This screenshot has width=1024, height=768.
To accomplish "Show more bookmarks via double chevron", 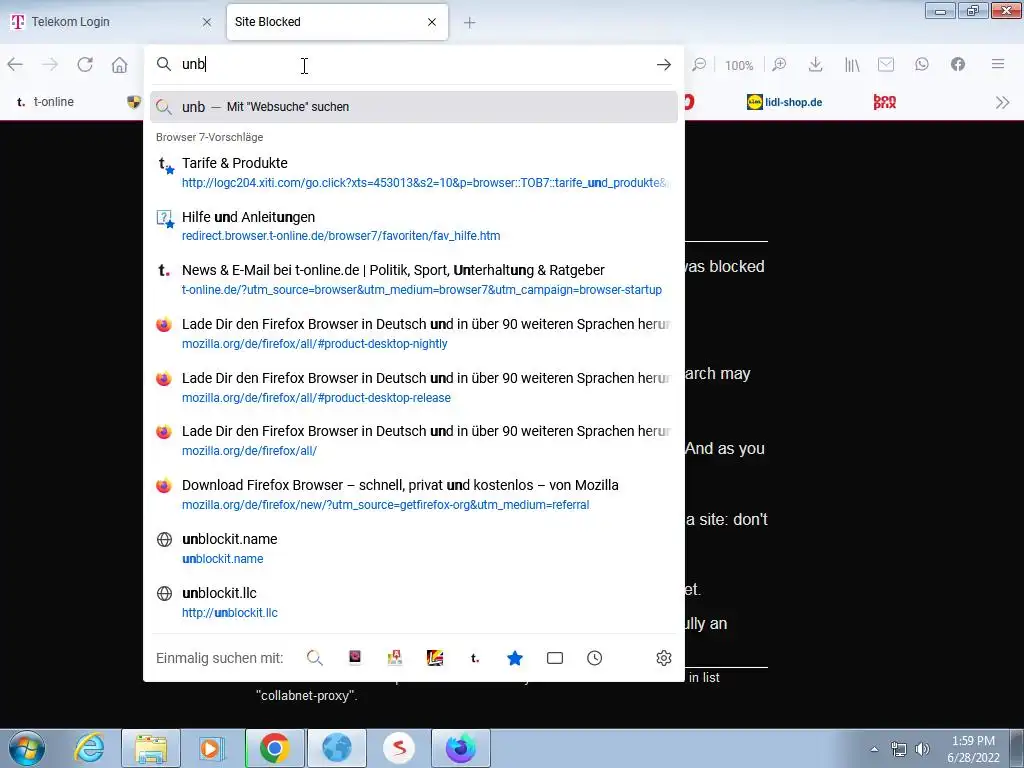I will point(1002,103).
